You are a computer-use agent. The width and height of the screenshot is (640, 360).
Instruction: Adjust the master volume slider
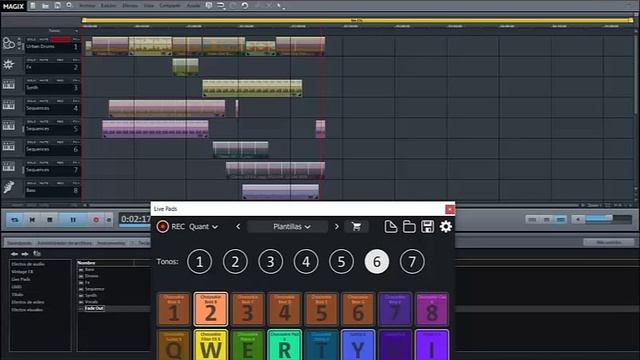609,220
